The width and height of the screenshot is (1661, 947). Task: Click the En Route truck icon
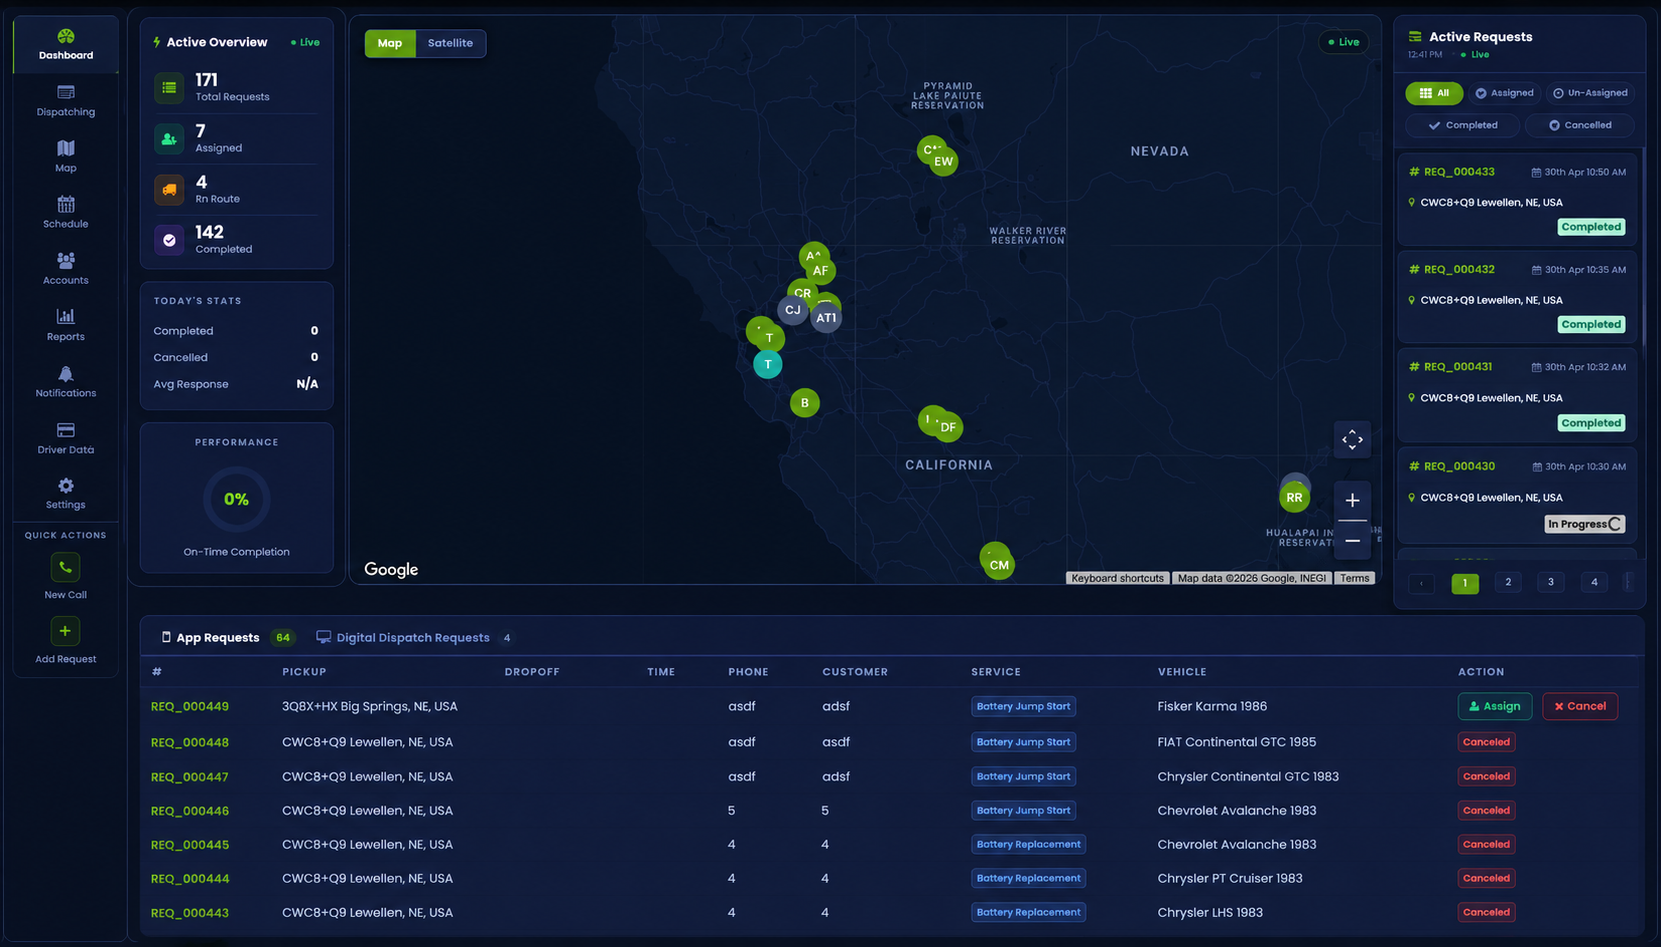coord(169,189)
